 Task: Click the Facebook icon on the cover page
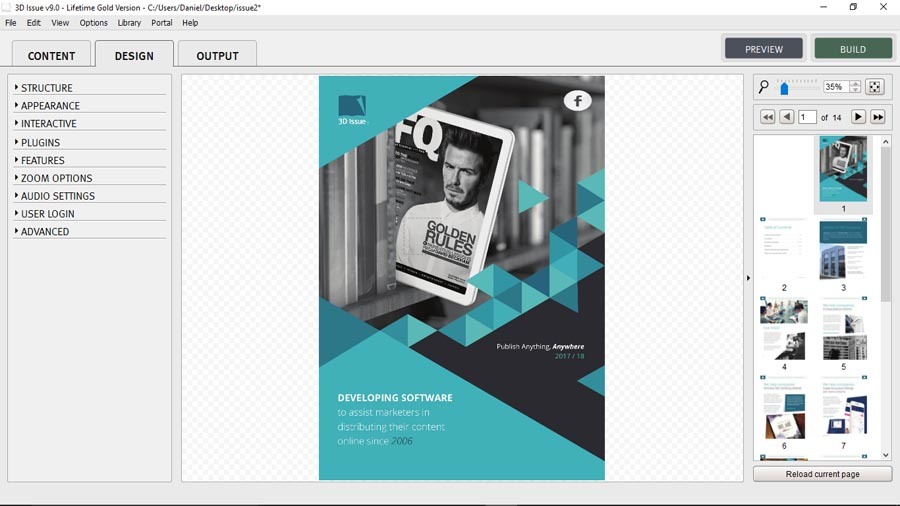pyautogui.click(x=577, y=101)
